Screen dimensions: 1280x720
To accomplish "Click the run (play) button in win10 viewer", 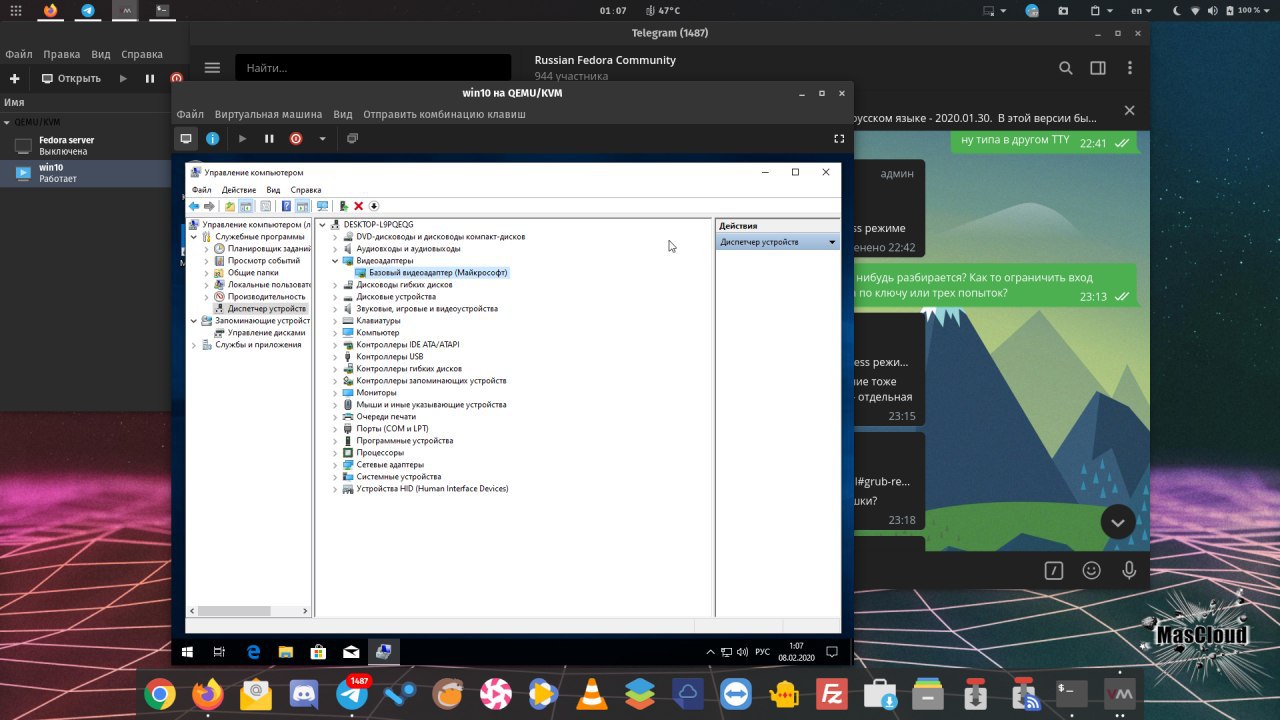I will click(x=242, y=139).
